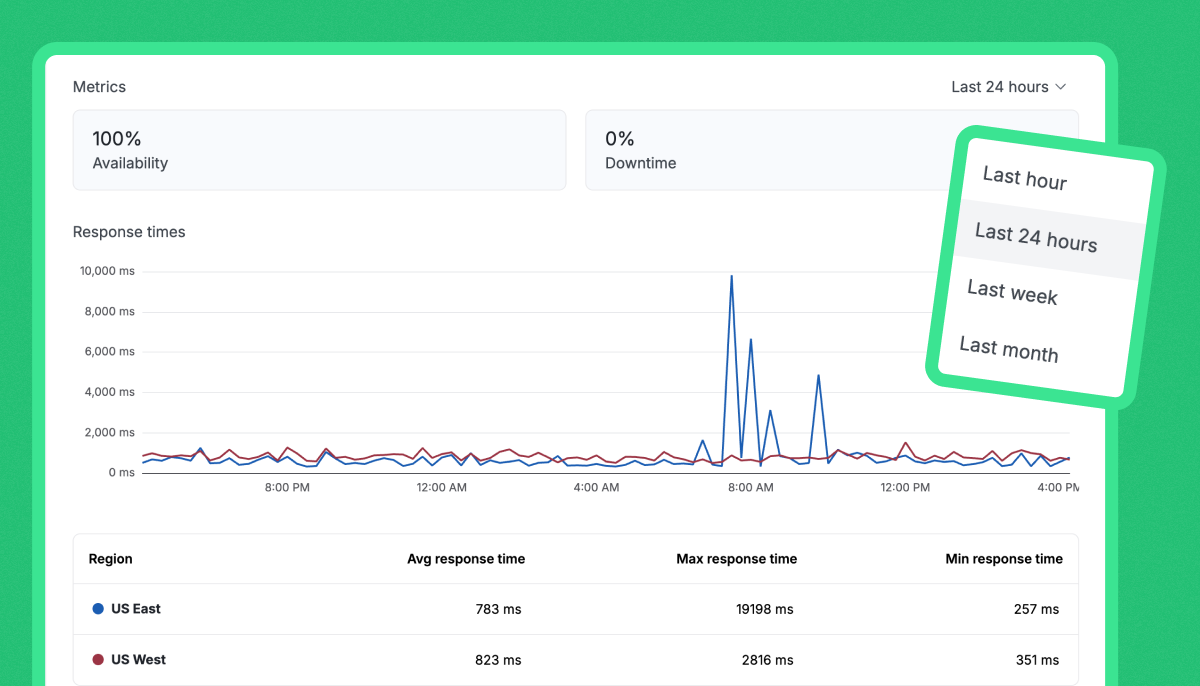The width and height of the screenshot is (1200, 686).
Task: Click the tallest blue spike on the chart
Action: click(x=731, y=278)
